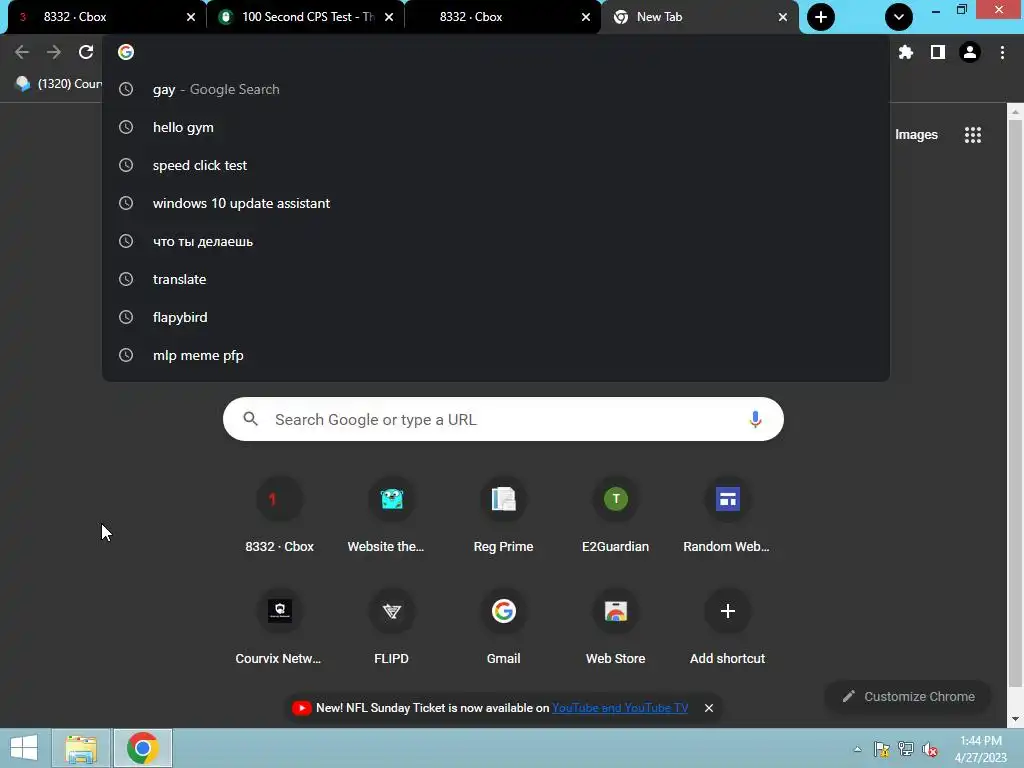Viewport: 1024px width, 768px height.
Task: Open File Explorer from the taskbar
Action: coord(82,748)
